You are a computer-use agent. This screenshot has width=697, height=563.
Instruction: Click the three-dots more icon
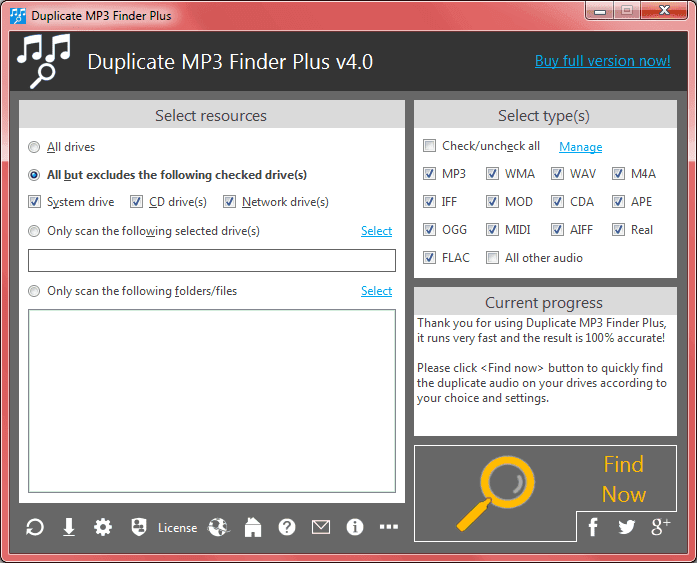(x=389, y=527)
